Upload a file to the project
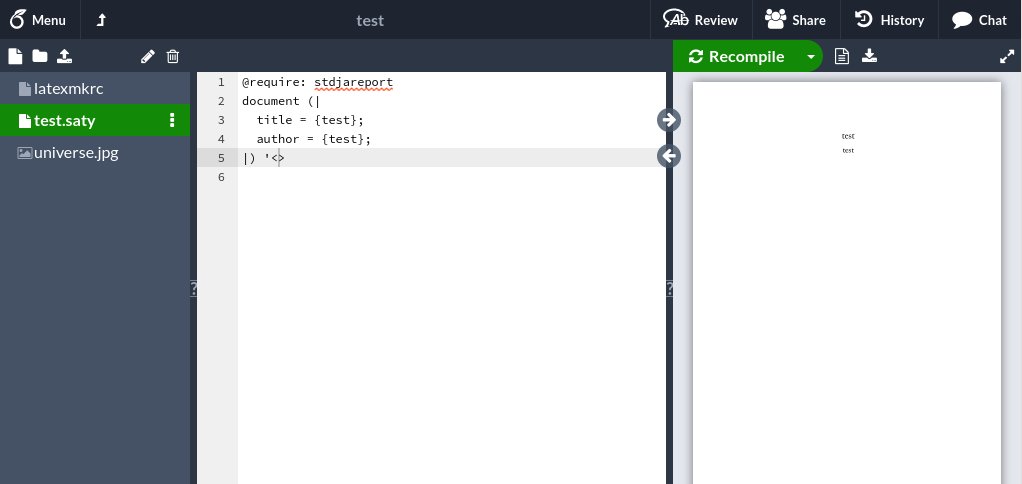The height and width of the screenshot is (484, 1022). click(x=65, y=56)
